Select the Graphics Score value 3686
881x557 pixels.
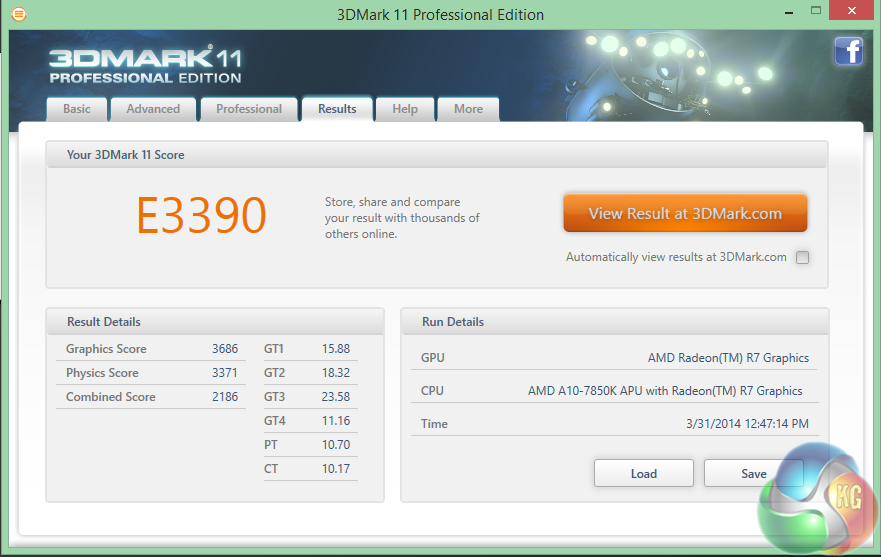point(225,349)
